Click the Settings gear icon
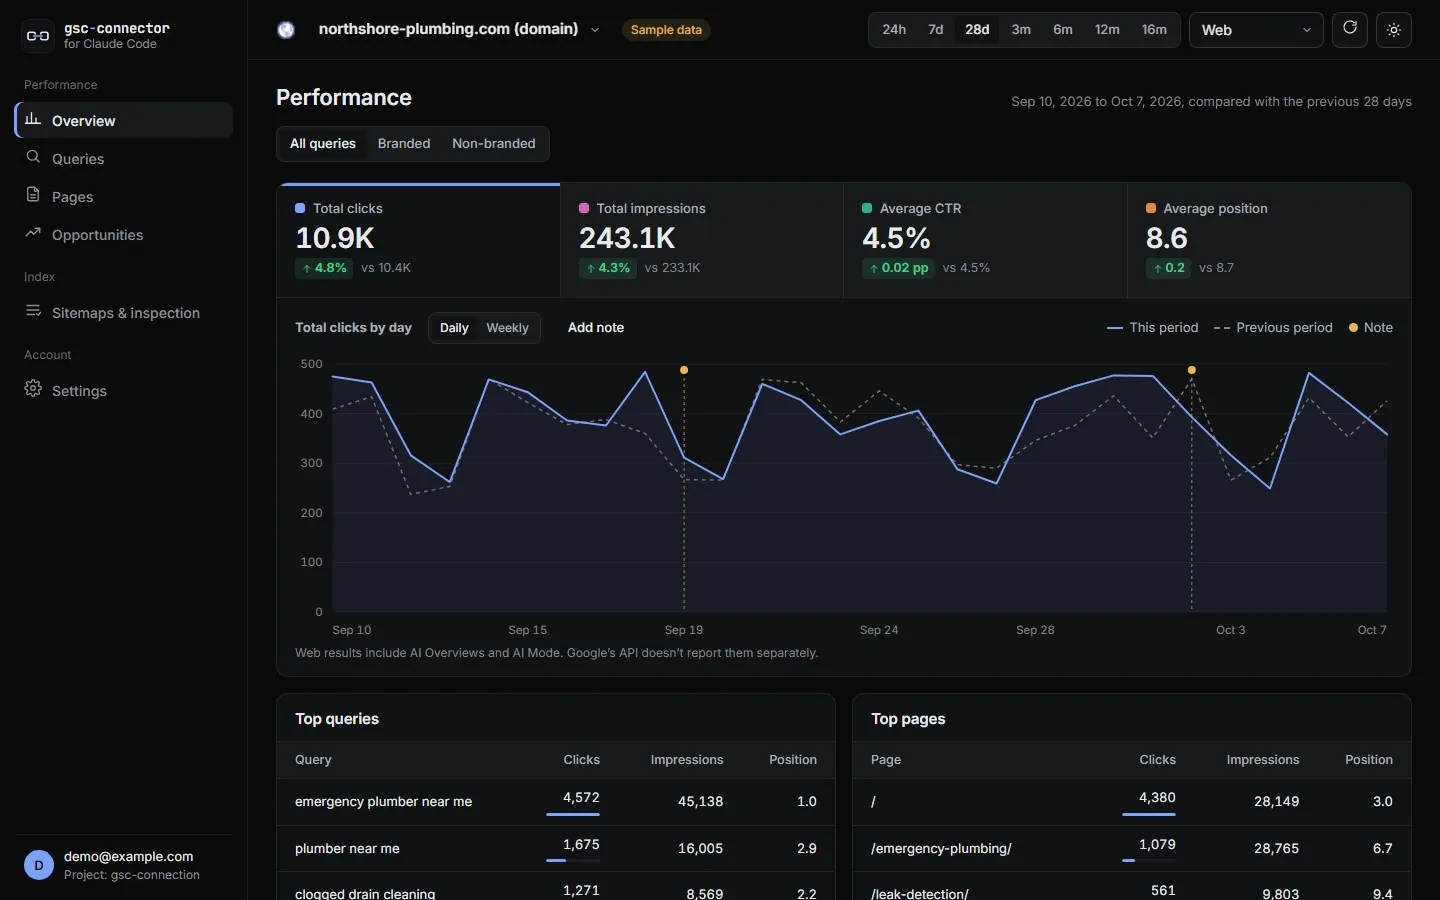Image resolution: width=1440 pixels, height=900 pixels. click(33, 390)
